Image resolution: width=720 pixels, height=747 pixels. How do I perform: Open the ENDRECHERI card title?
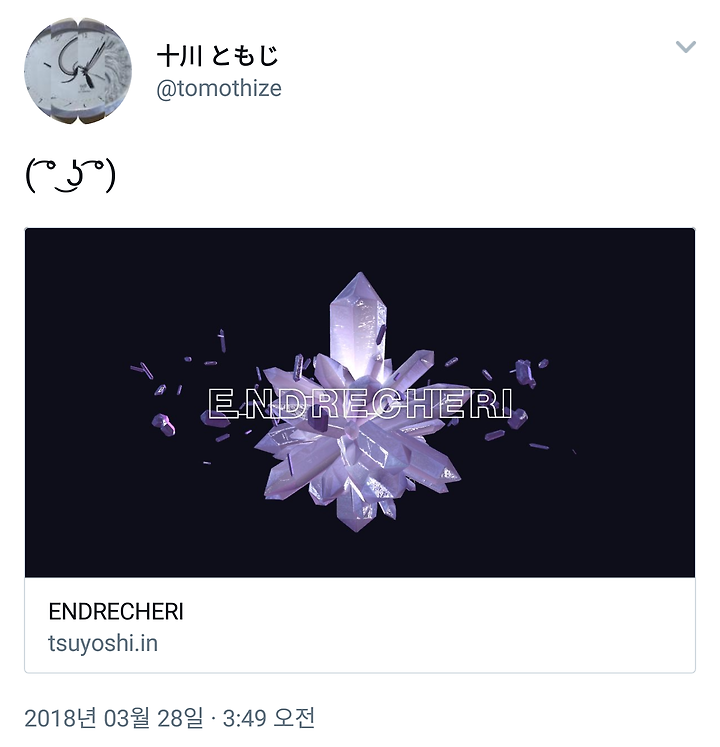116,612
